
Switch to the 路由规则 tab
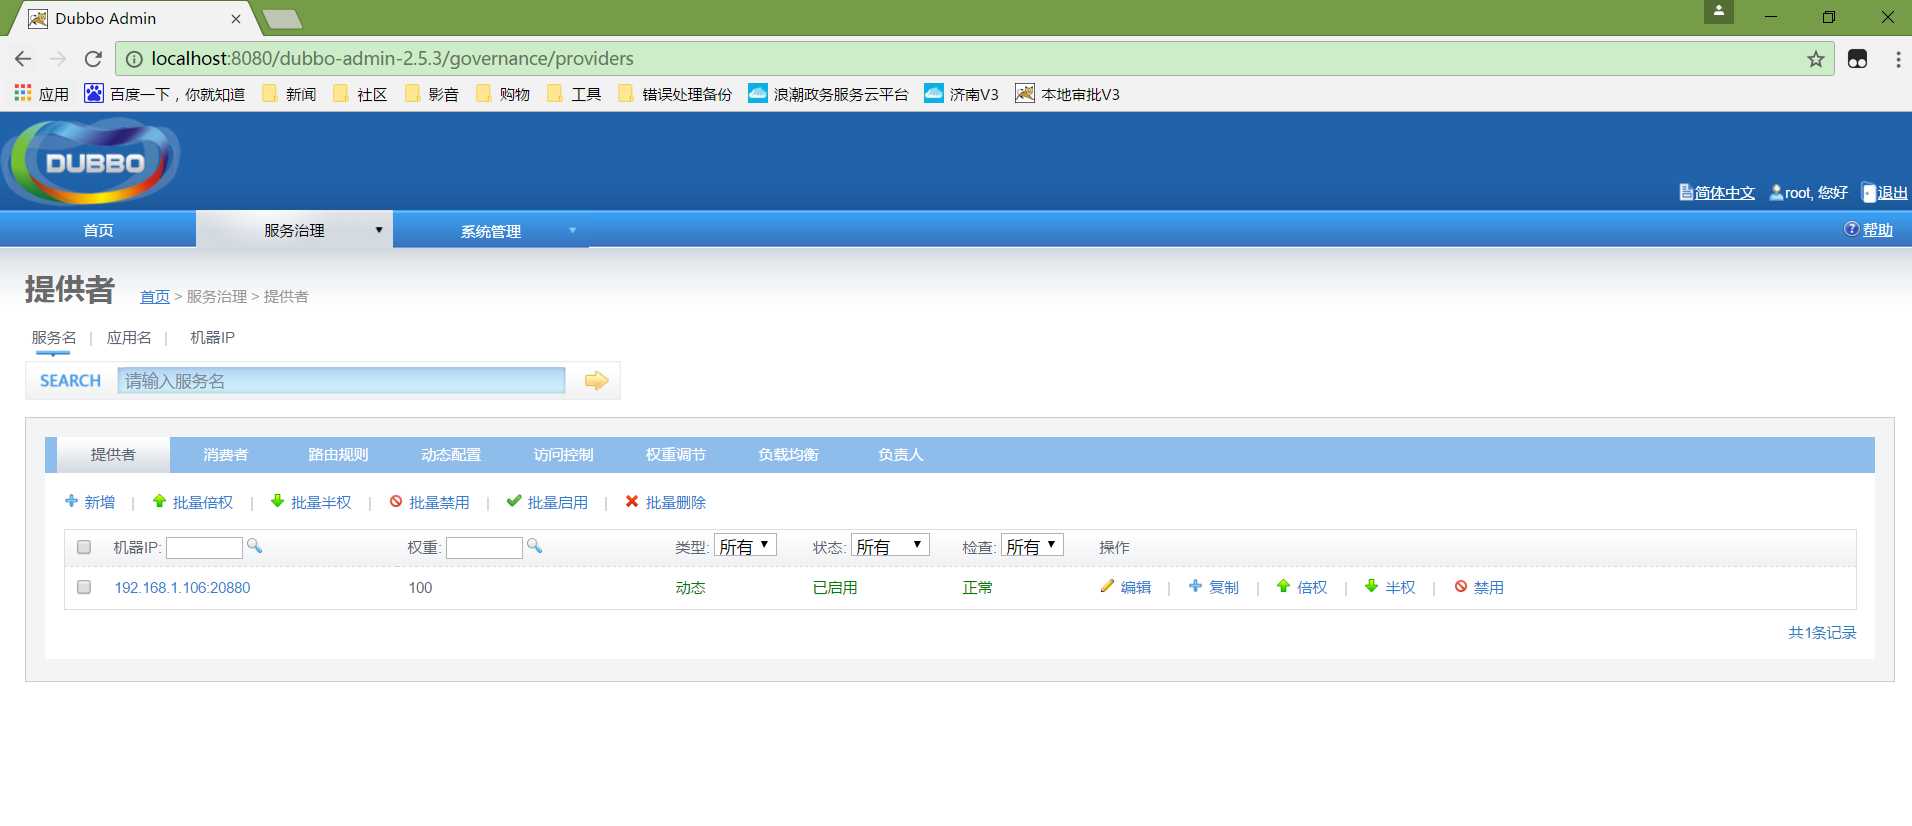338,455
